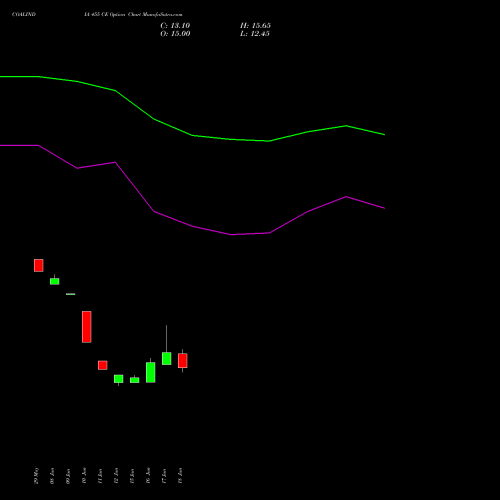Click the '17 Jun' date axis label
This screenshot has height=500, width=500.
point(164,476)
